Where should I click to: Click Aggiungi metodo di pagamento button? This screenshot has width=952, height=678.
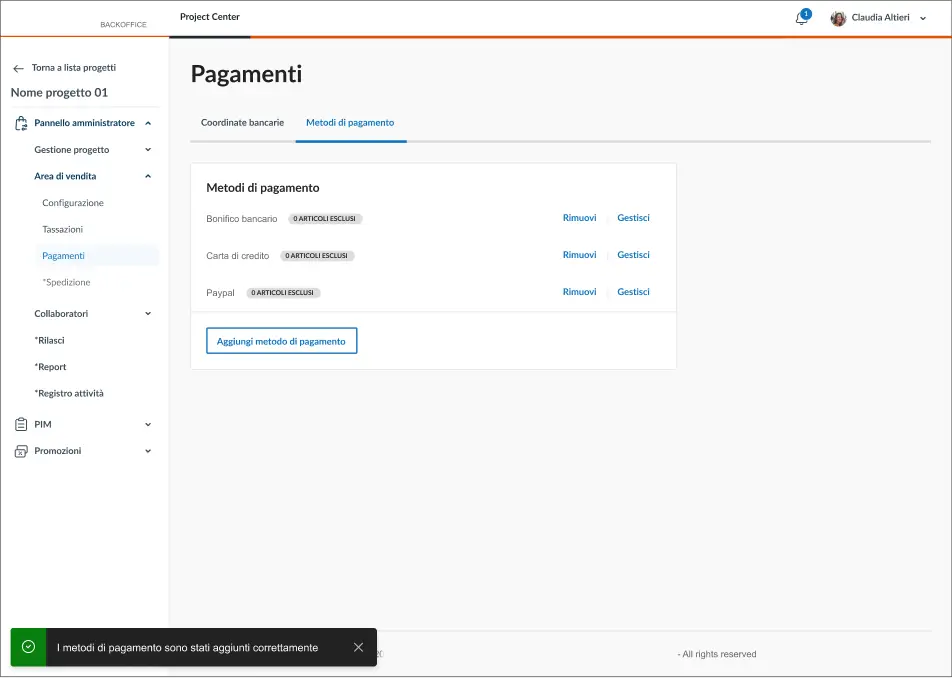pyautogui.click(x=281, y=341)
